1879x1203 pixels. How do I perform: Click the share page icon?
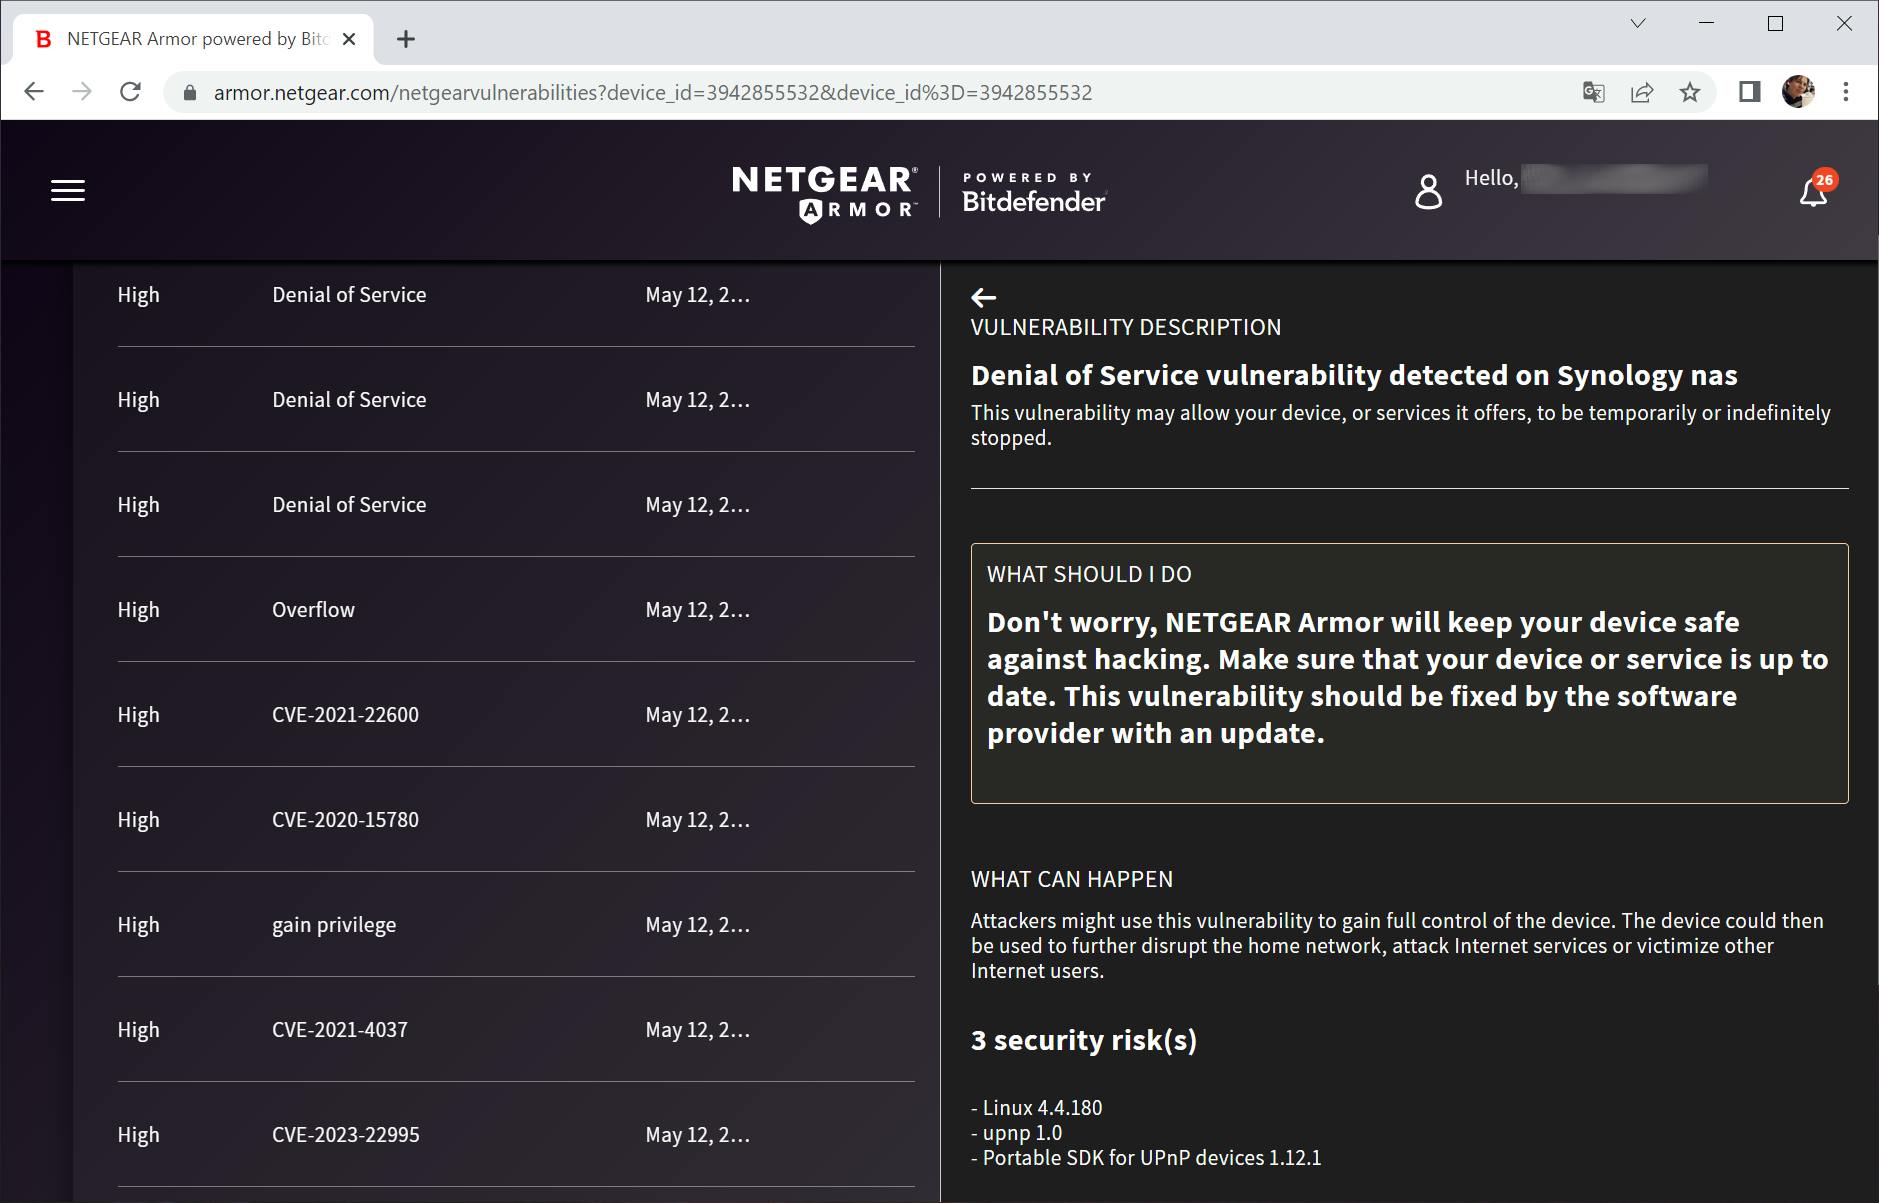coord(1642,93)
